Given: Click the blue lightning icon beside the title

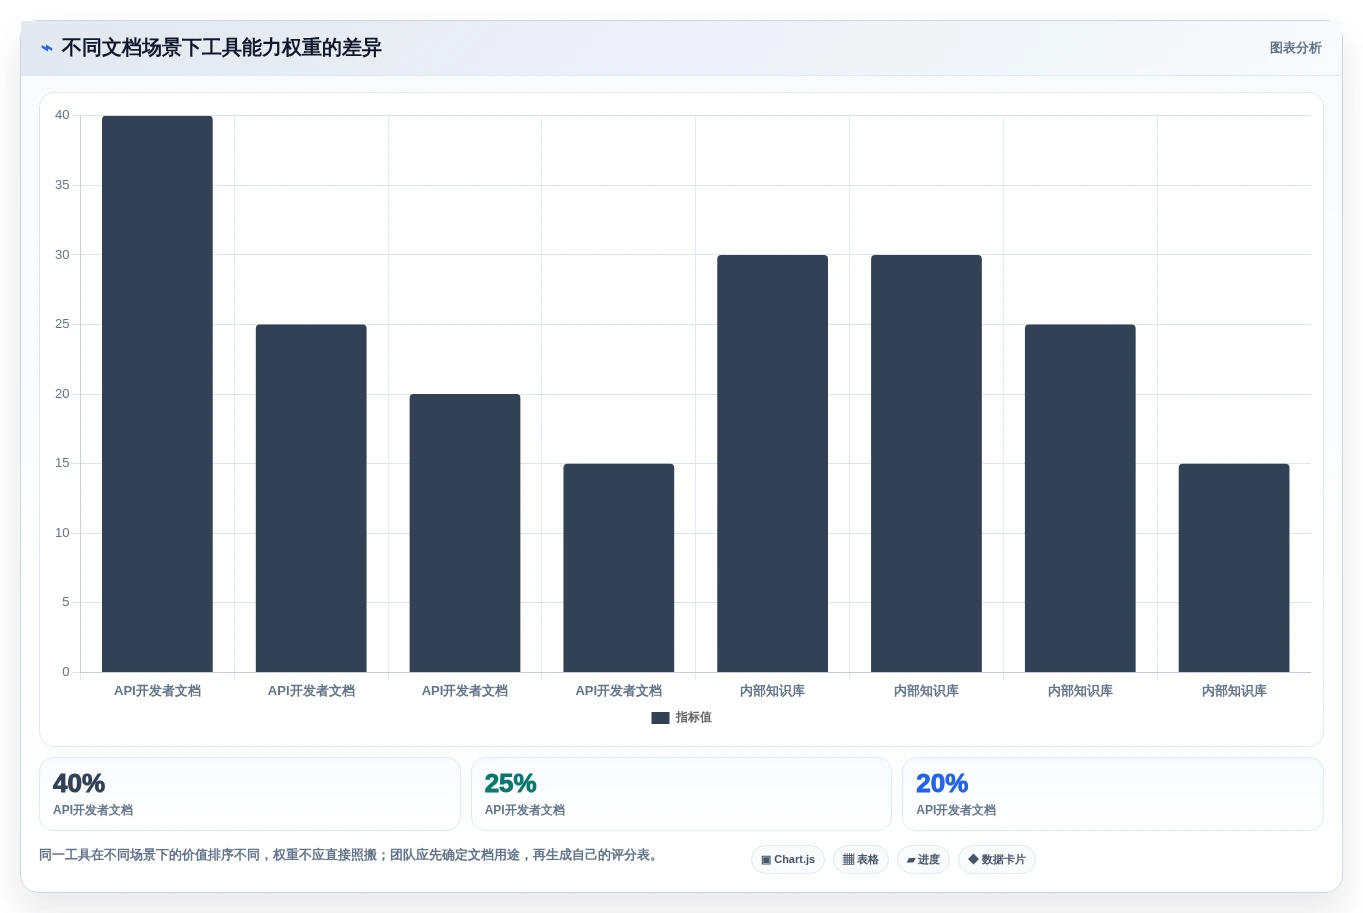Looking at the screenshot, I should (x=46, y=48).
